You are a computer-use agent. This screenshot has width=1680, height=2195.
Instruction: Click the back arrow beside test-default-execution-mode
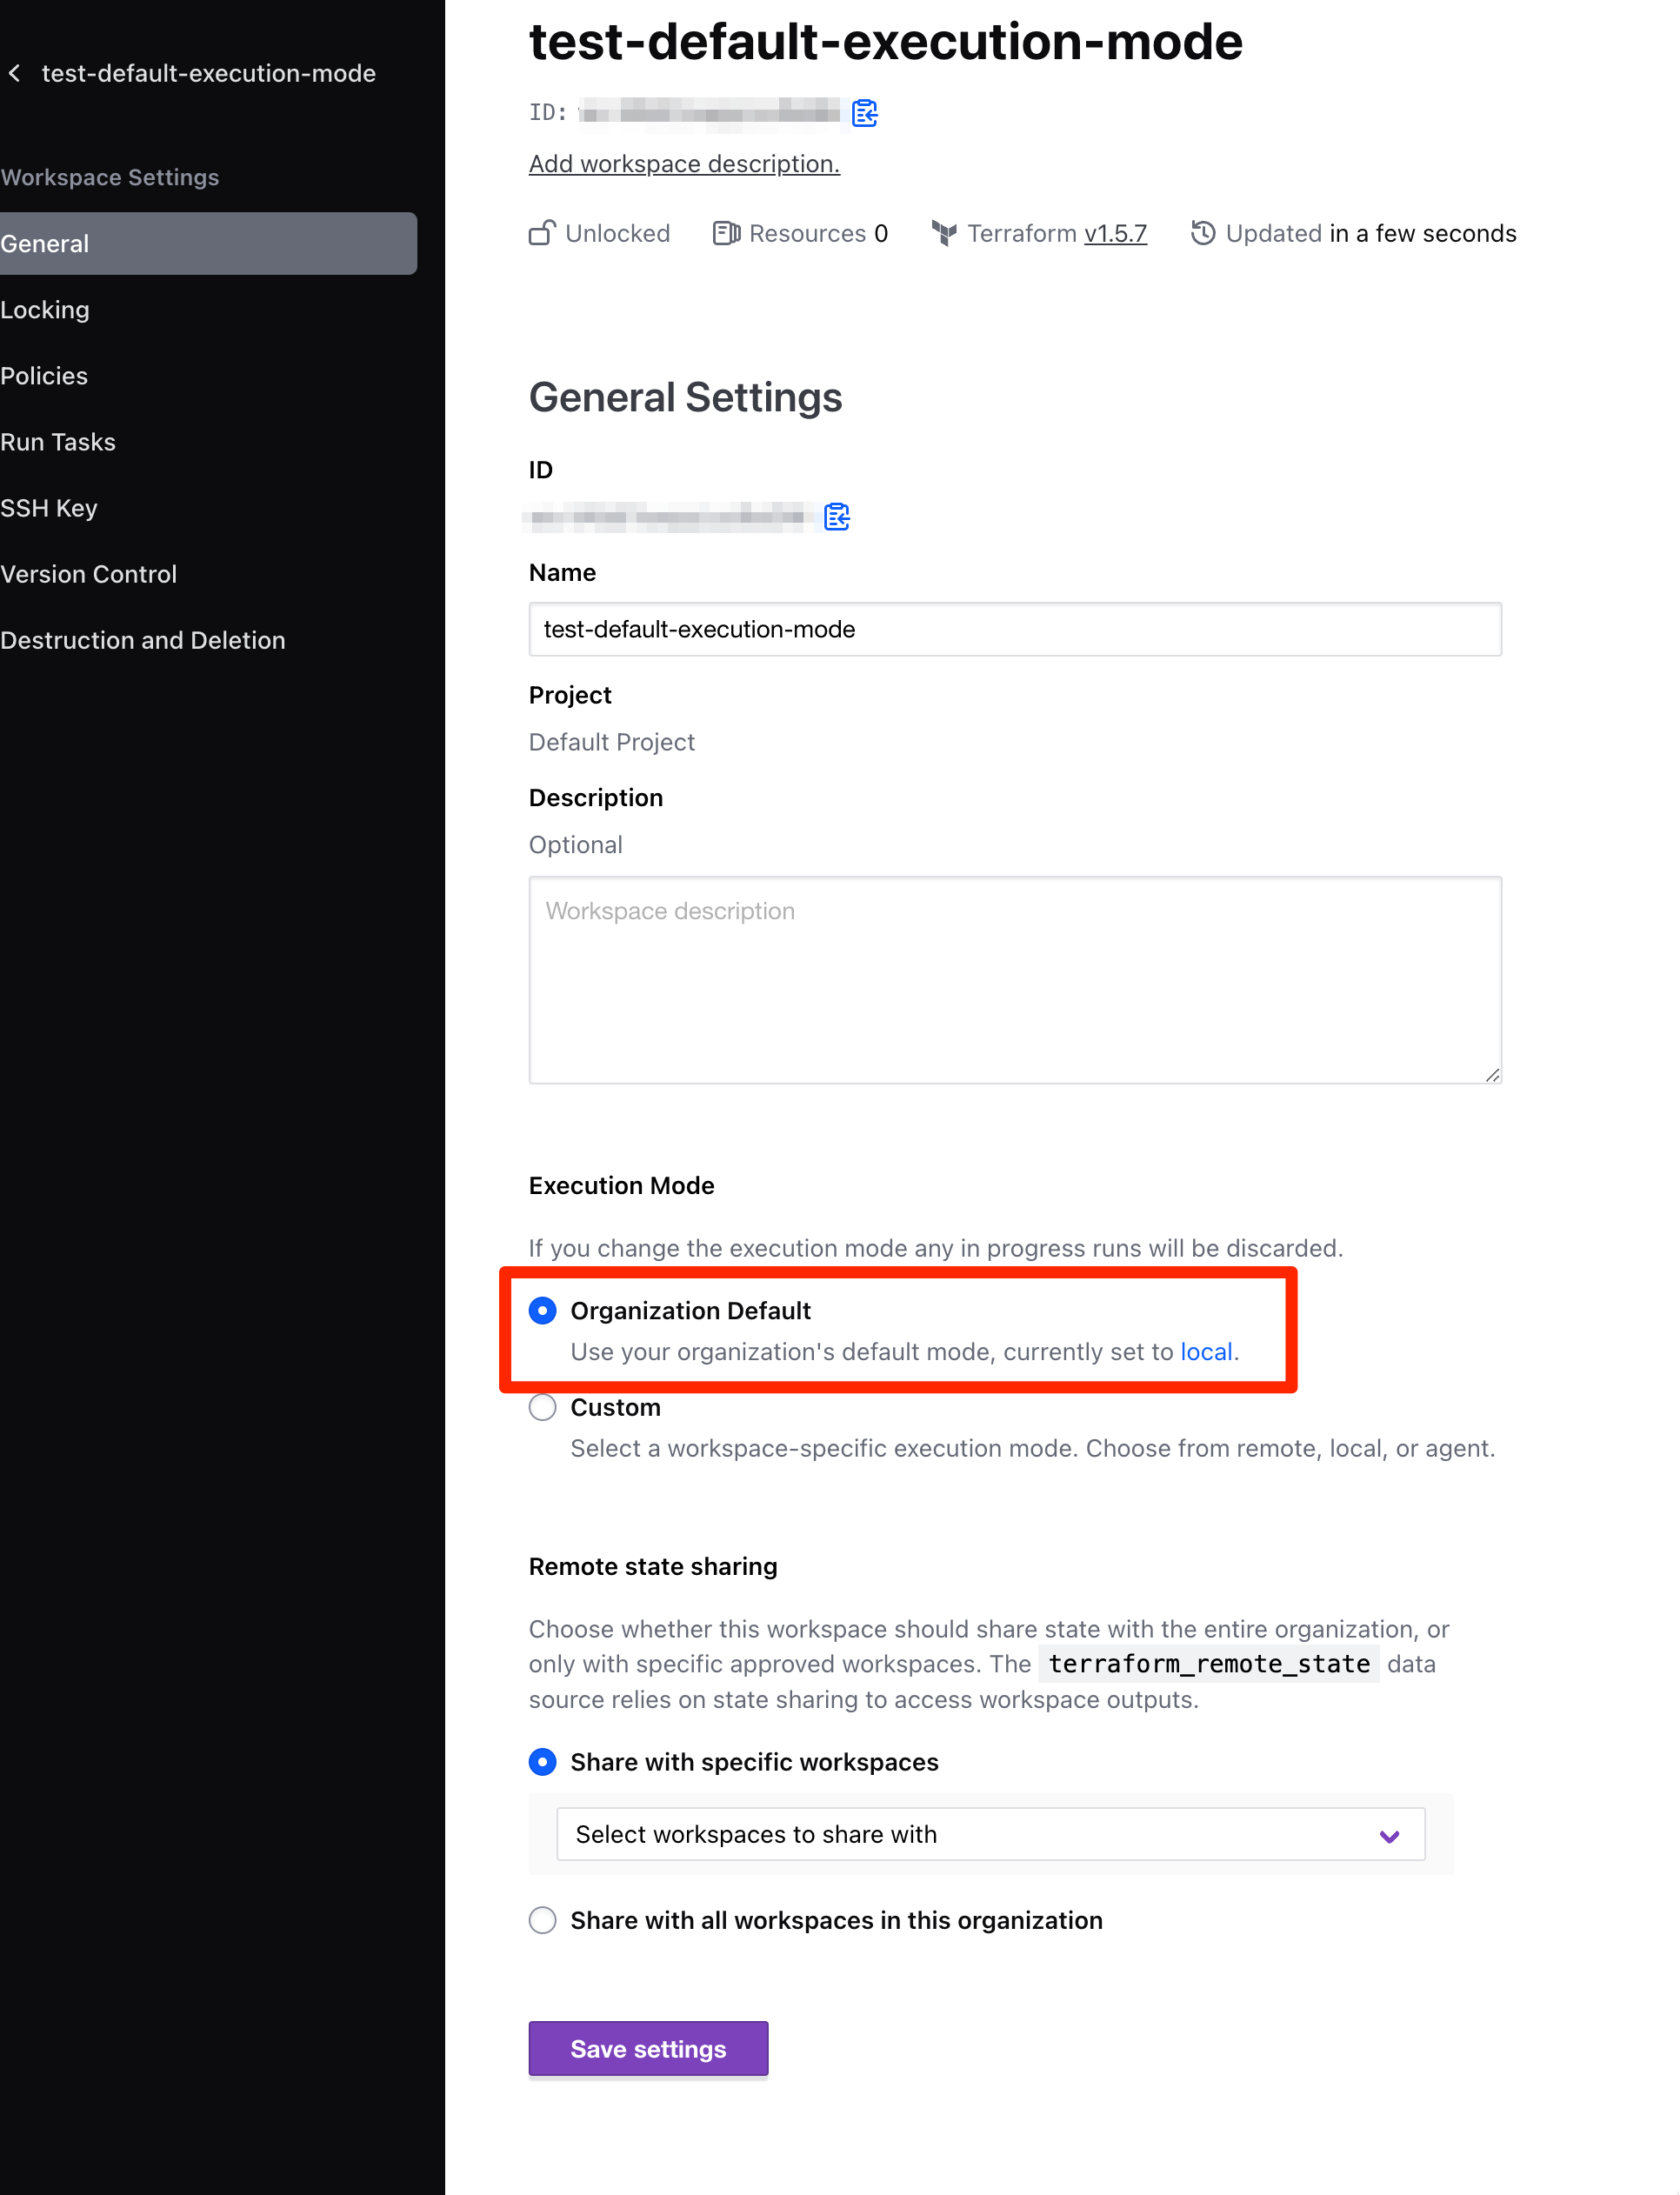[16, 72]
